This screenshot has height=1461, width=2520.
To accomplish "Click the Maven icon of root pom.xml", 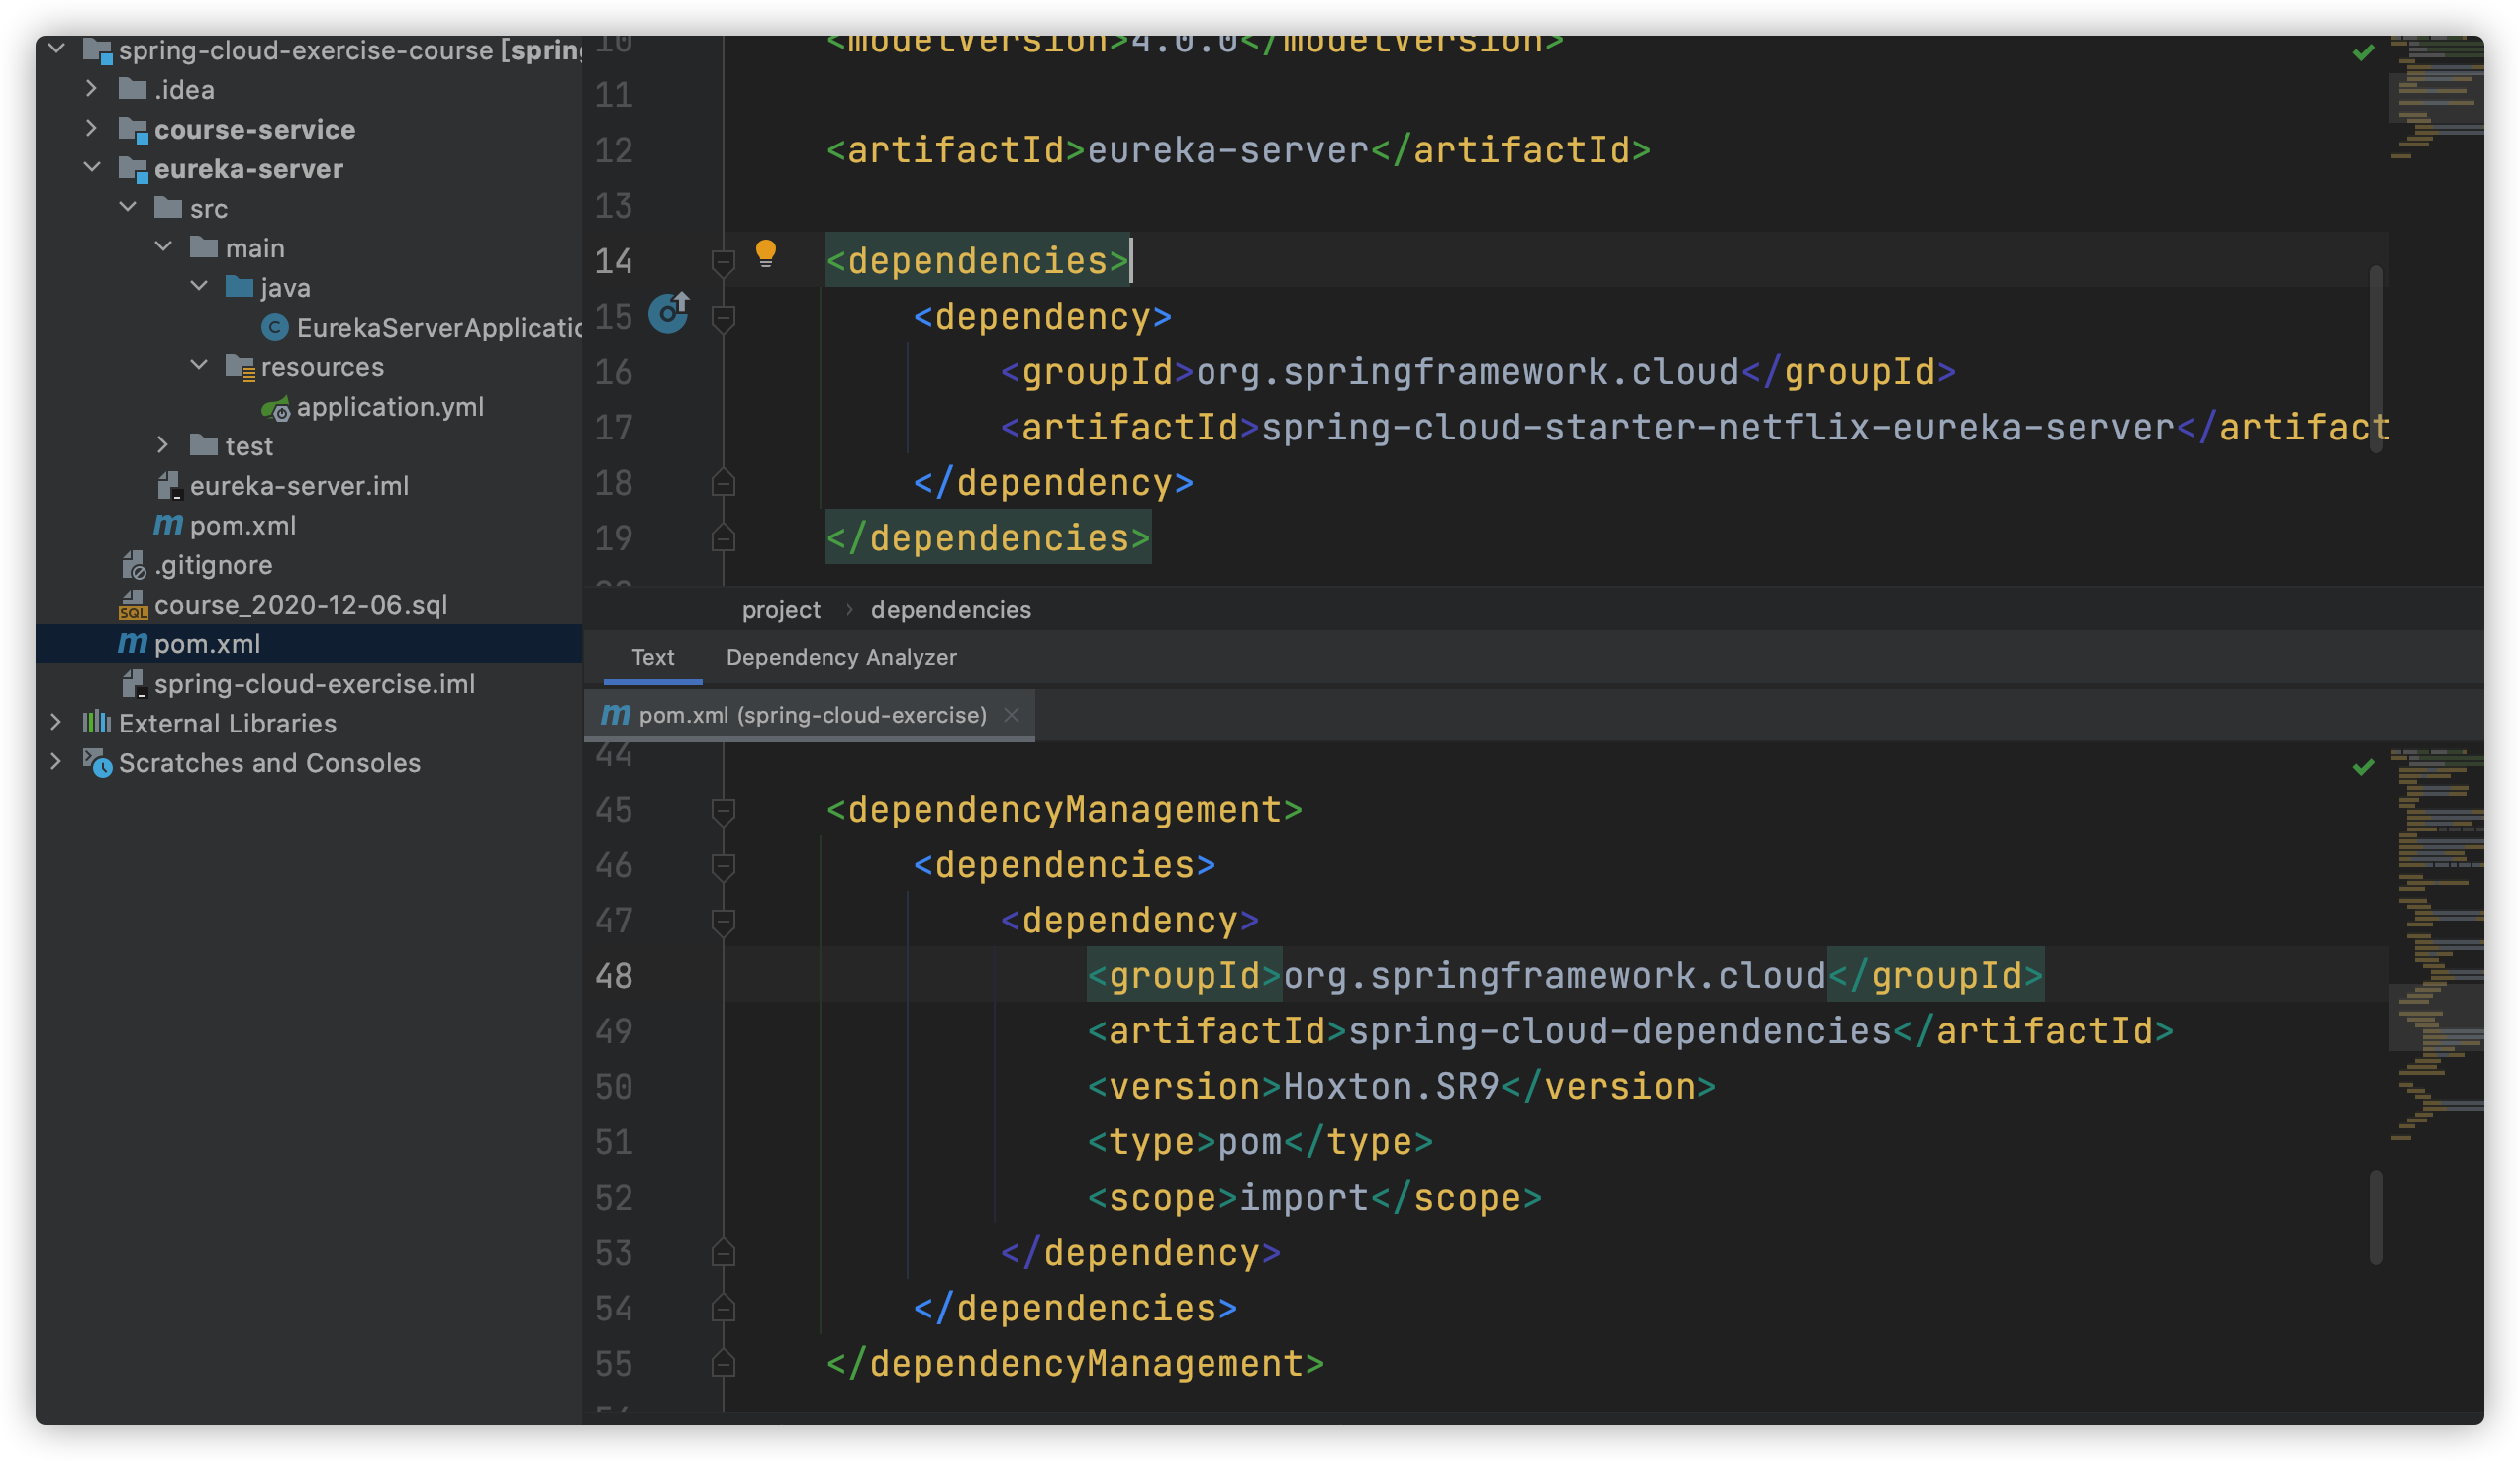I will point(133,643).
